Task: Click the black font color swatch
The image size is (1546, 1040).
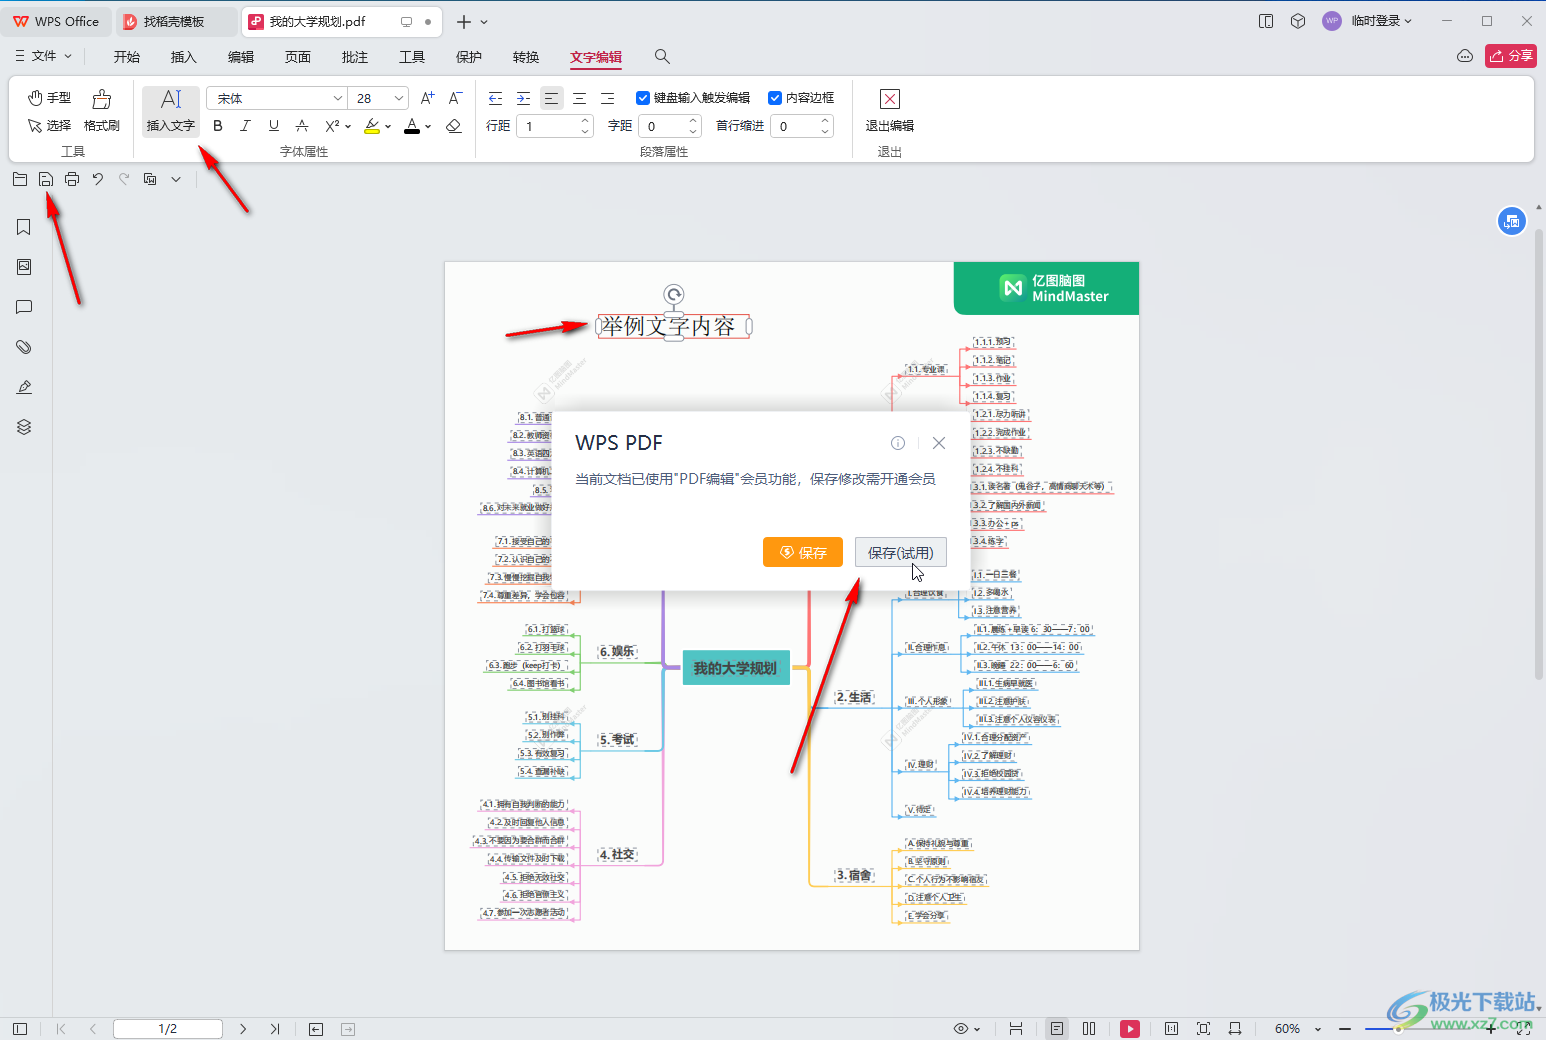Action: click(412, 126)
